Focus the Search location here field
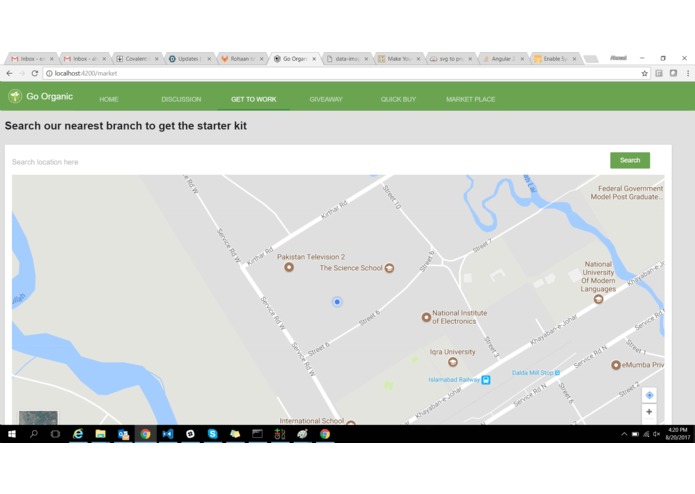This screenshot has width=695, height=494. (308, 162)
